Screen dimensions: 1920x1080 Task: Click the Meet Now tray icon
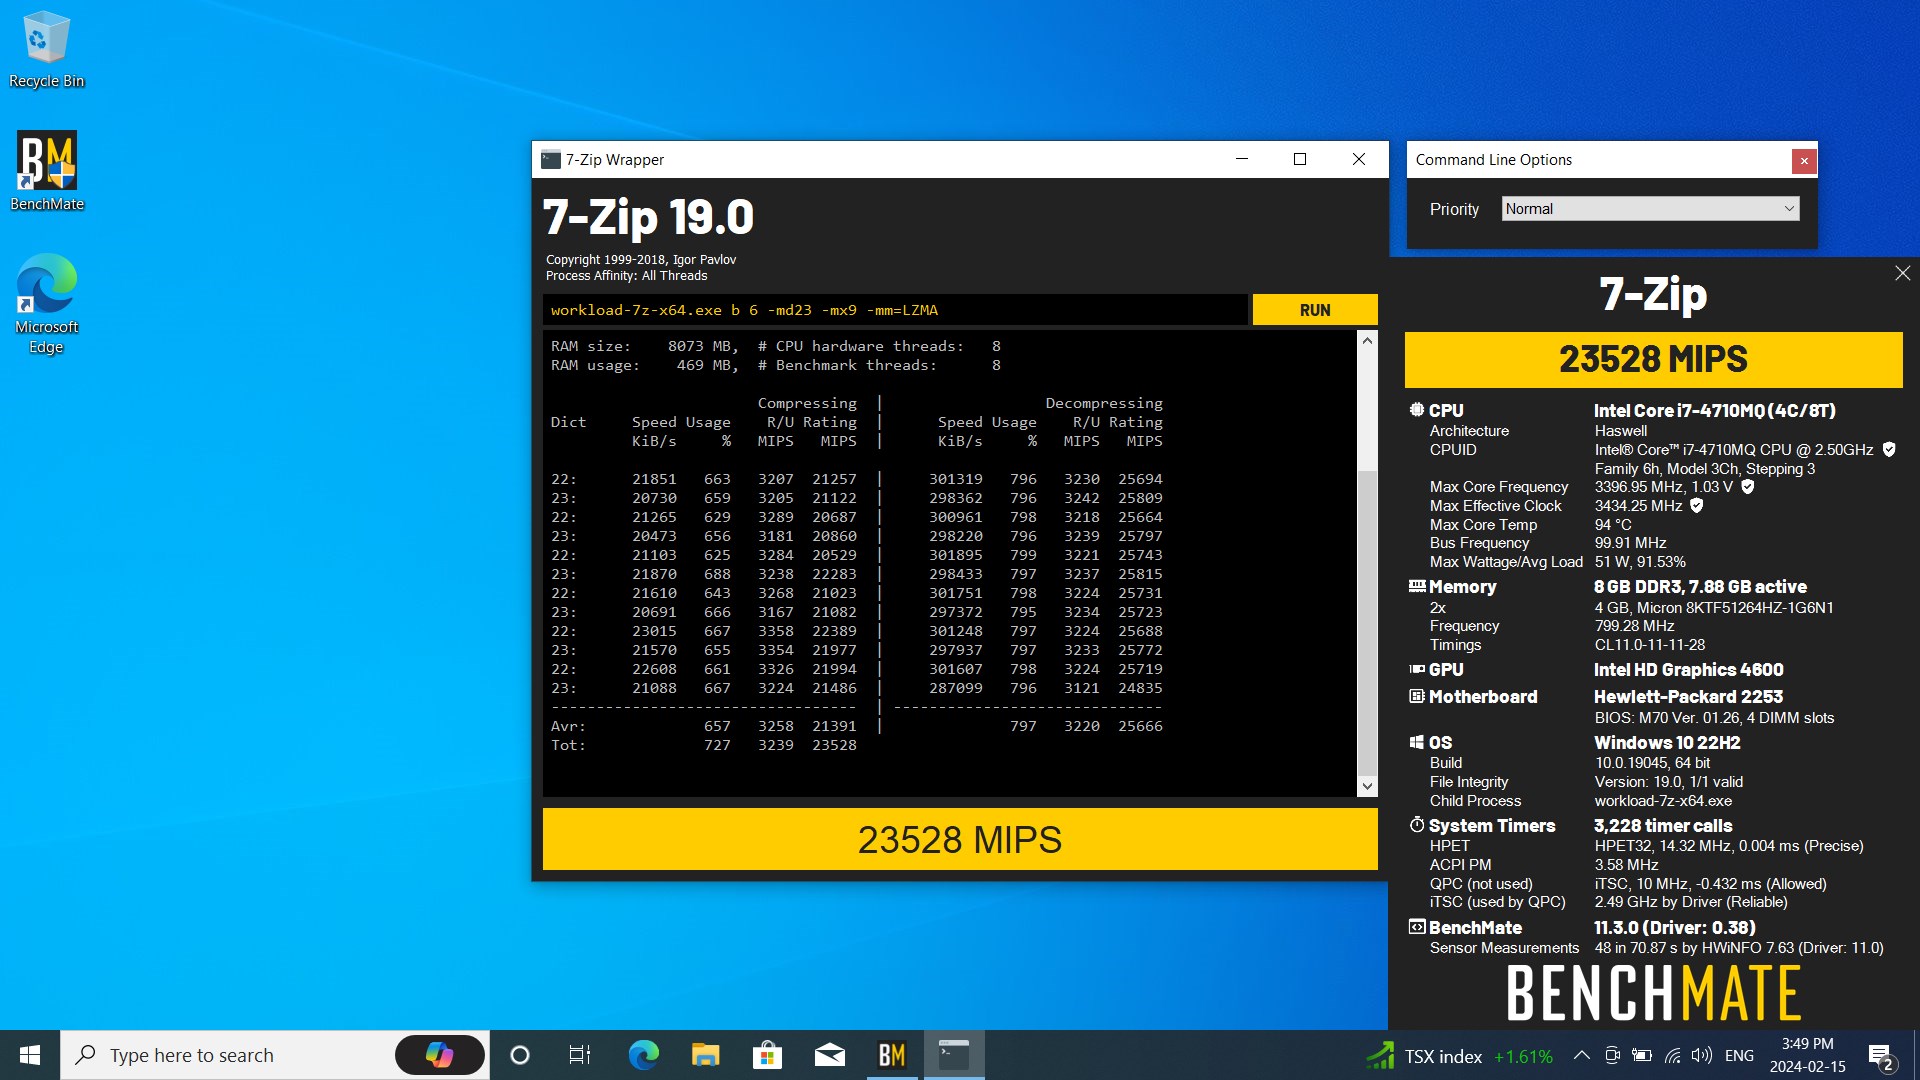pos(1612,1055)
